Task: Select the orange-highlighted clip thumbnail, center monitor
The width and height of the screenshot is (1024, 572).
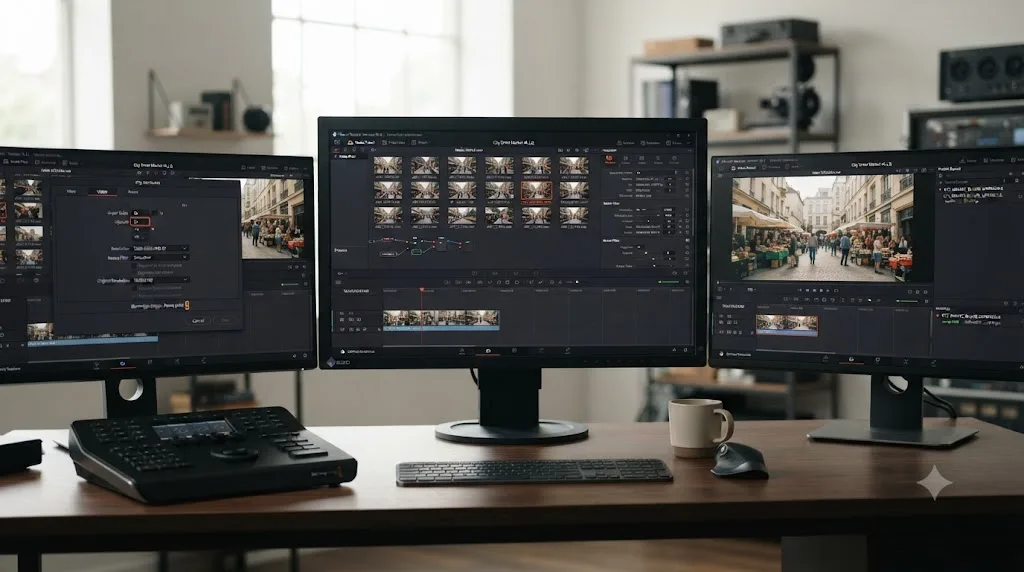Action: coord(536,191)
